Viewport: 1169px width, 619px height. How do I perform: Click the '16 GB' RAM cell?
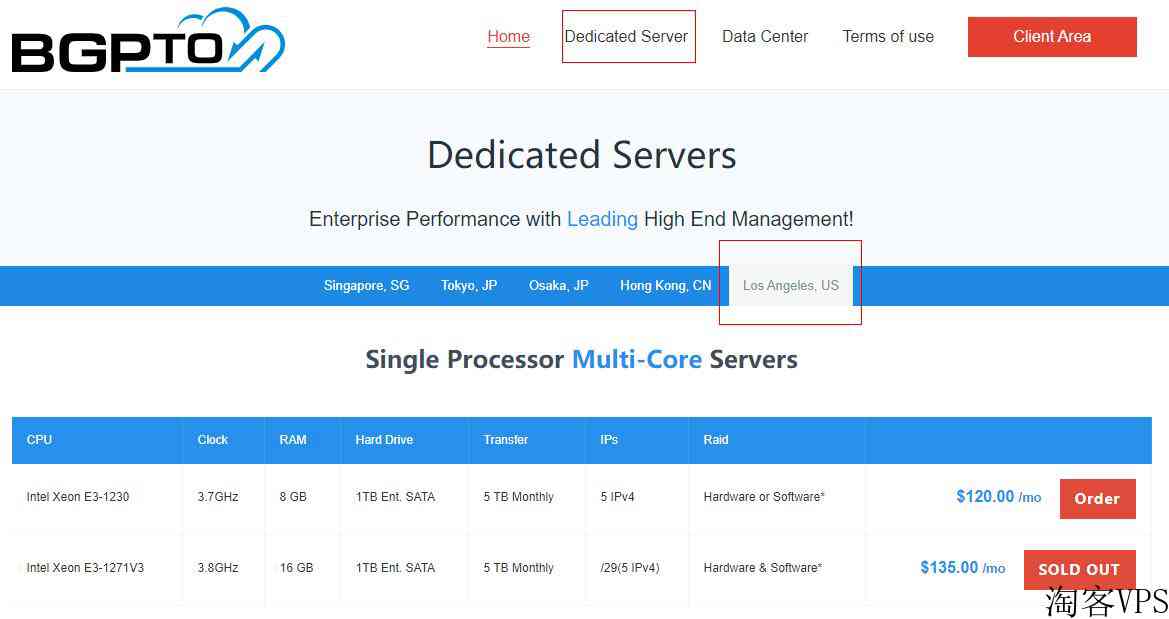[296, 568]
